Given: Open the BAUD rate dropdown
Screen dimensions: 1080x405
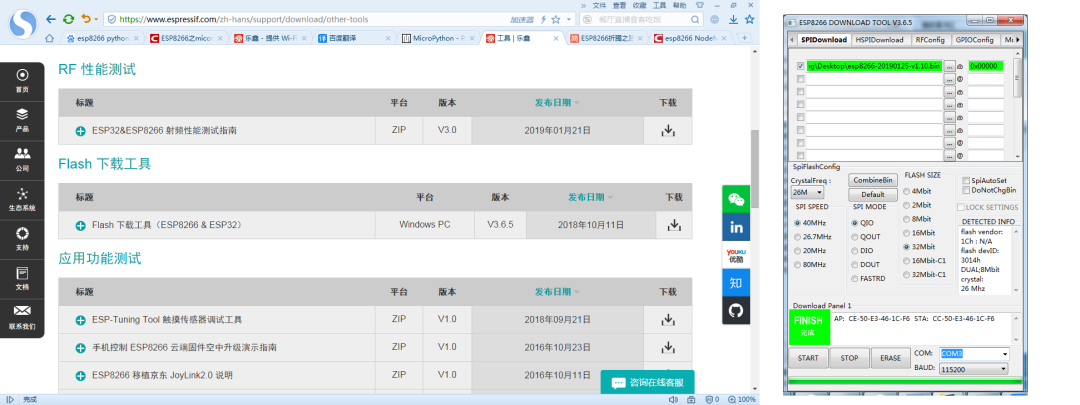Looking at the screenshot, I should (974, 368).
